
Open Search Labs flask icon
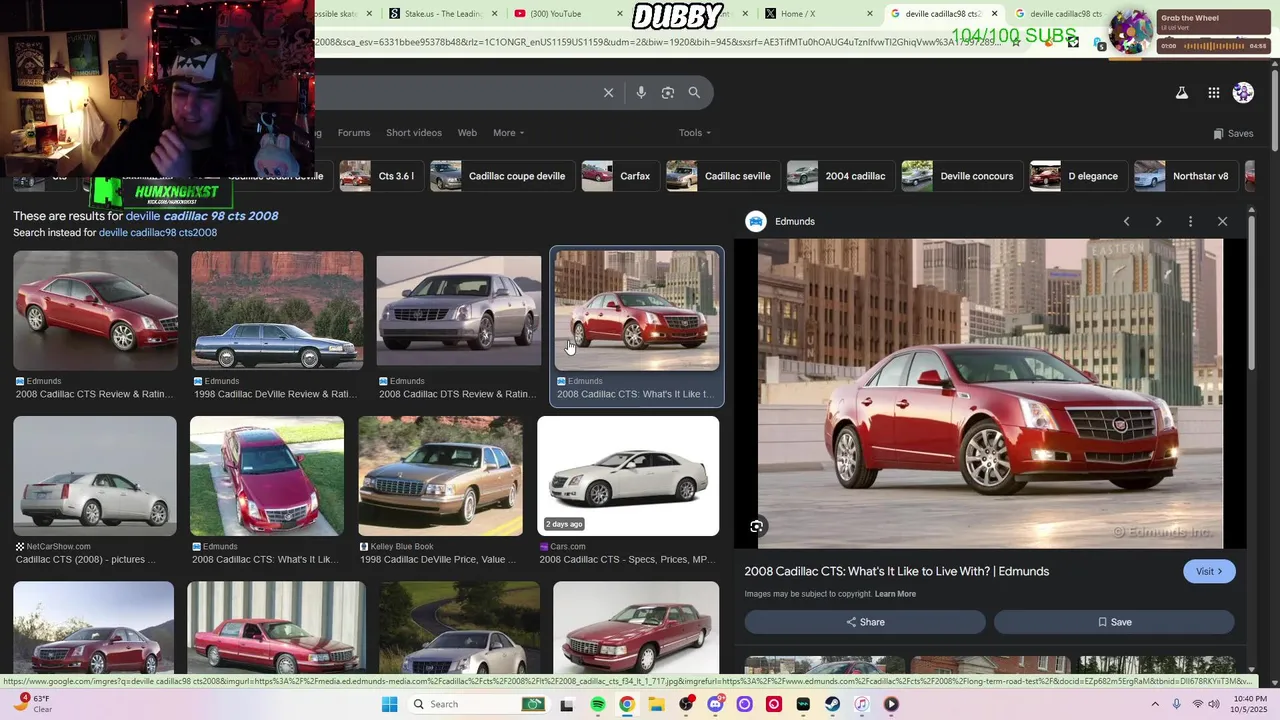tap(1181, 93)
